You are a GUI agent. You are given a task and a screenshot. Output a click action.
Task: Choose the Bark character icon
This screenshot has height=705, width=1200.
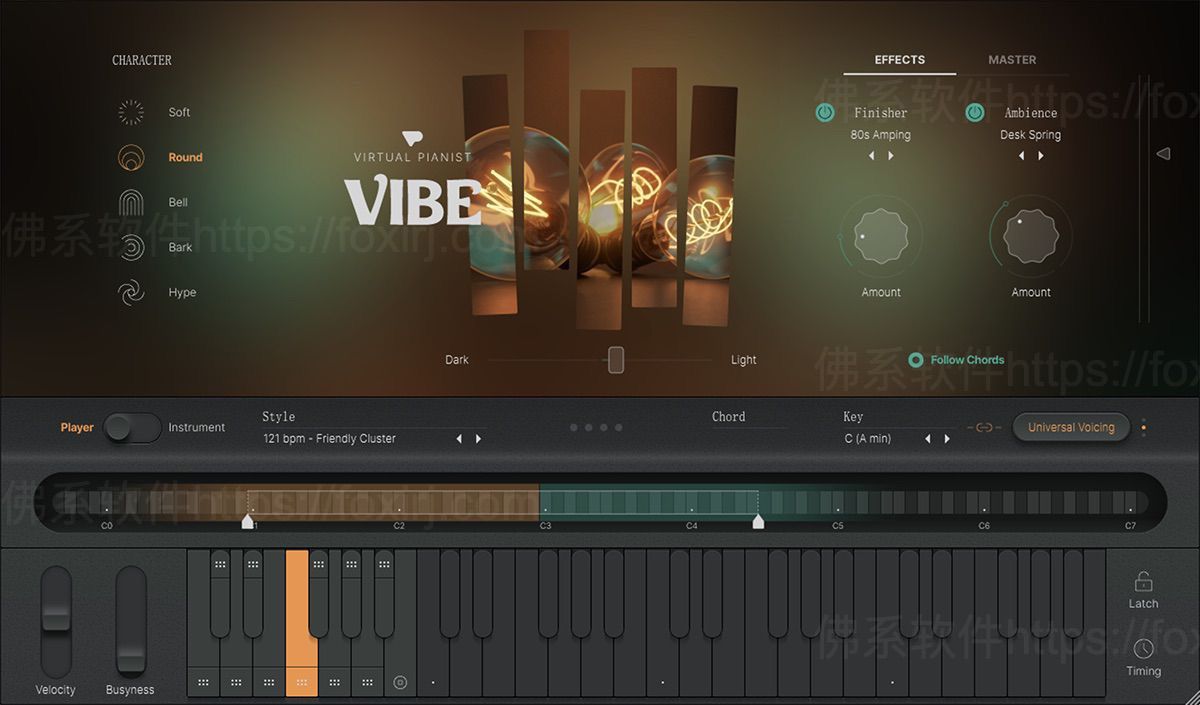click(131, 248)
